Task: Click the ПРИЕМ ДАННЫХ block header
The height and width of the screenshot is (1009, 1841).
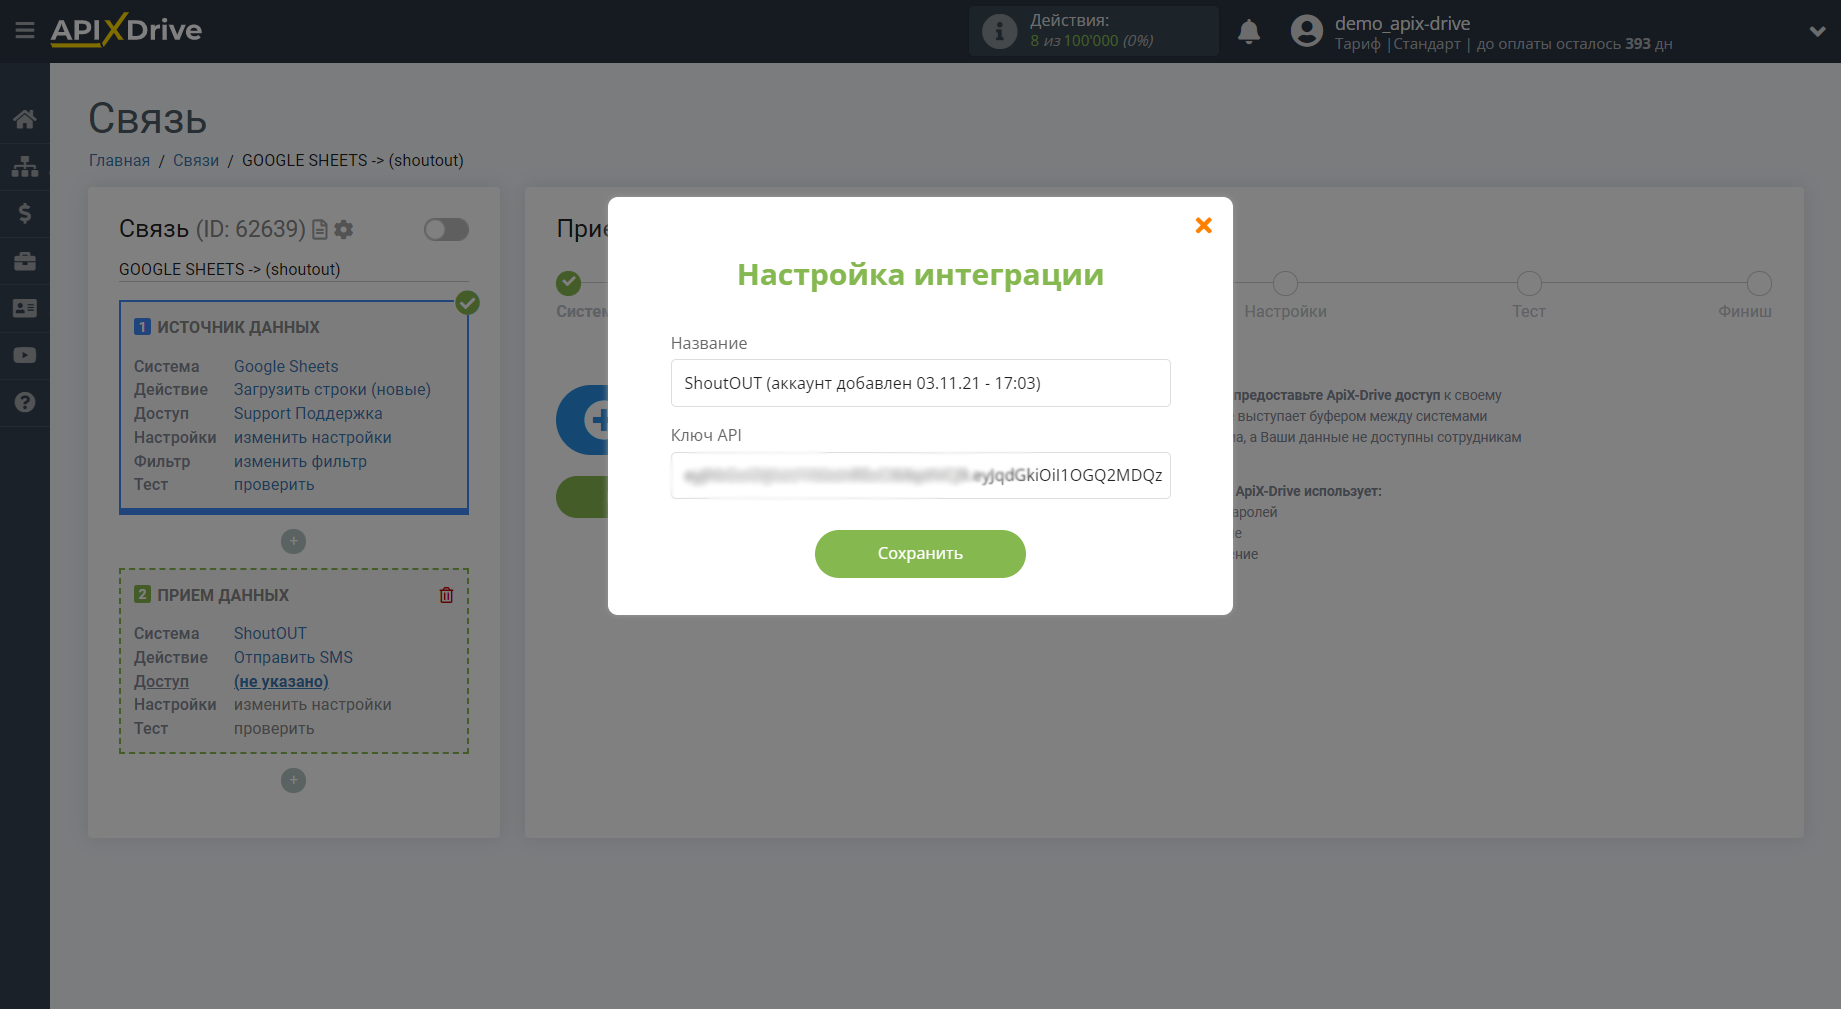Action: coord(223,596)
